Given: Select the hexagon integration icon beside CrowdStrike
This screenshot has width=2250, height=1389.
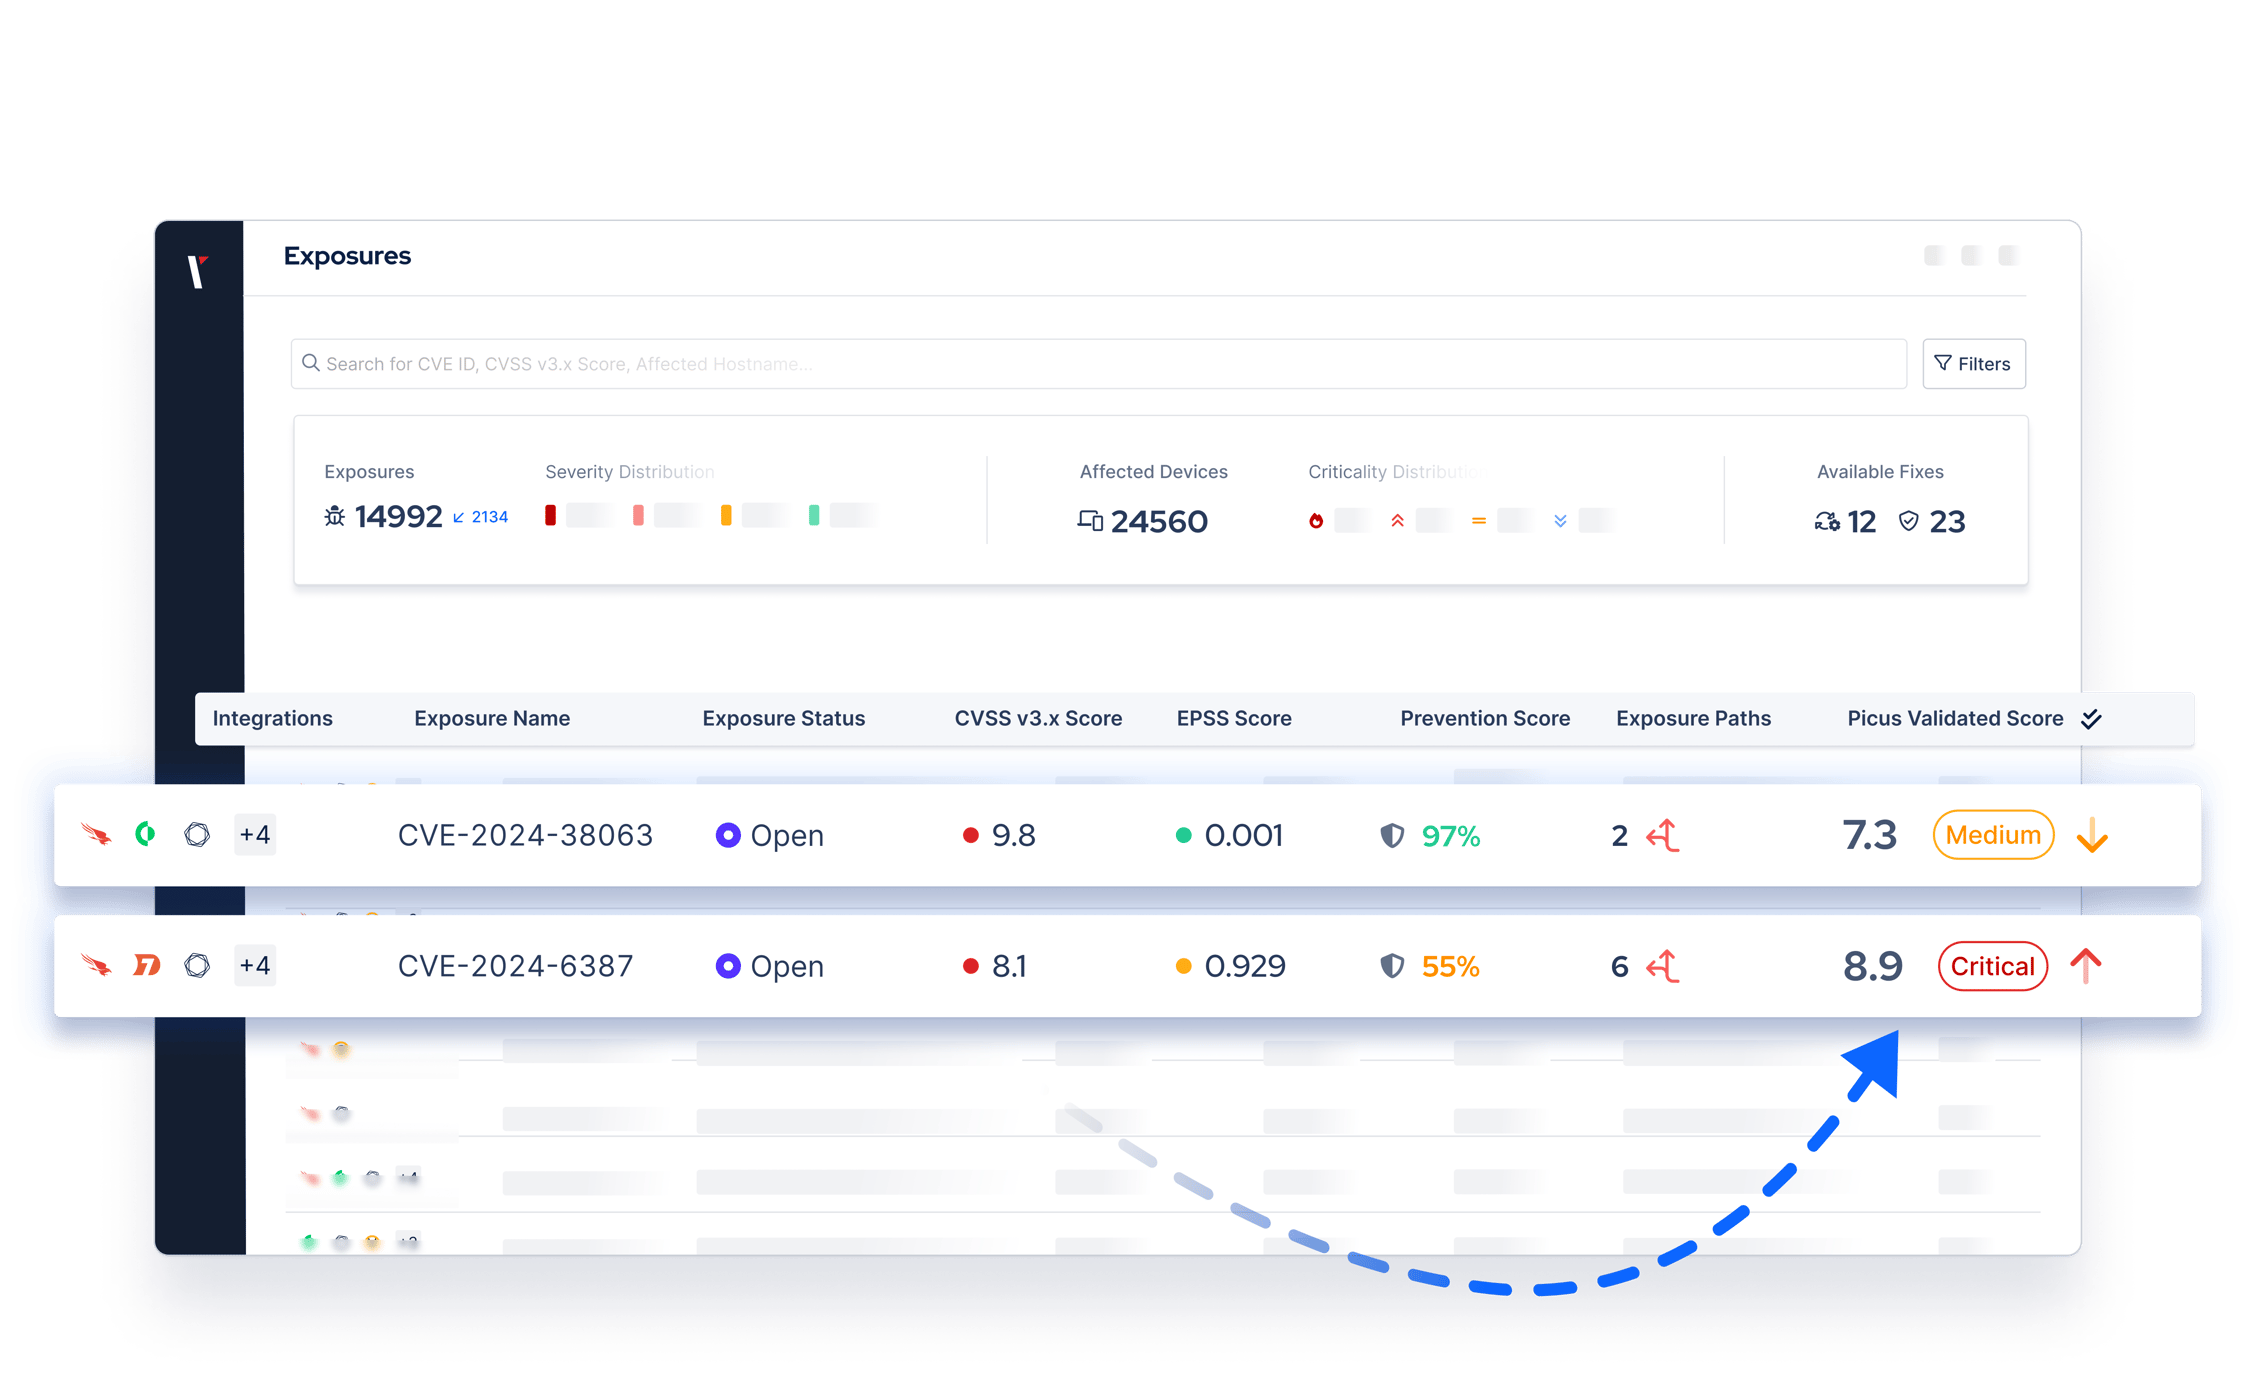Looking at the screenshot, I should tap(197, 834).
